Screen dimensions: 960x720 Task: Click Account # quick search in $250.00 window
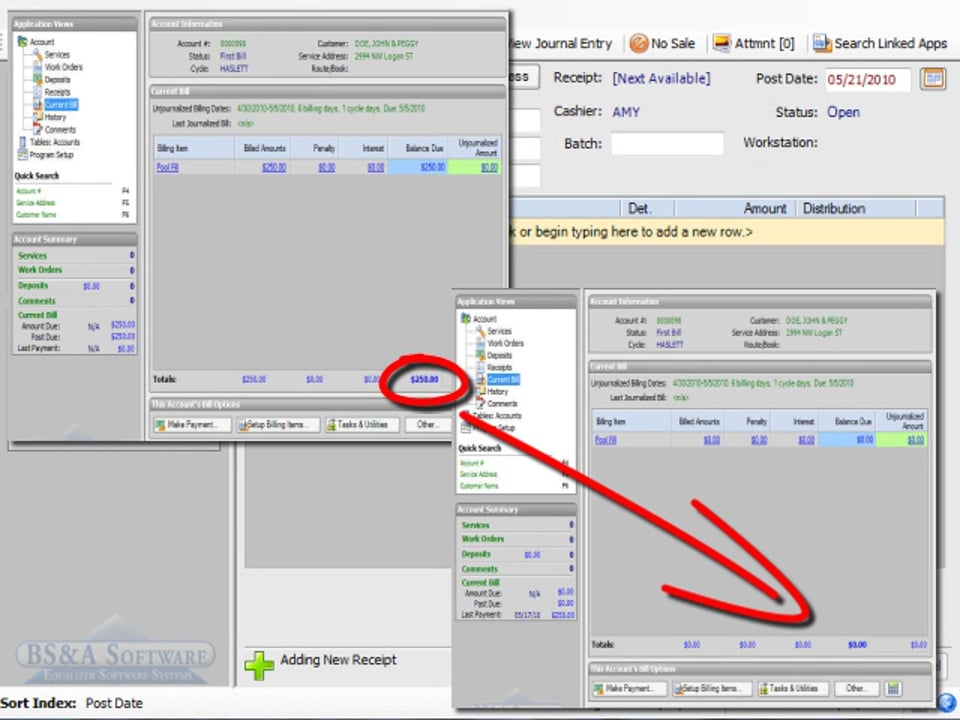pos(28,190)
